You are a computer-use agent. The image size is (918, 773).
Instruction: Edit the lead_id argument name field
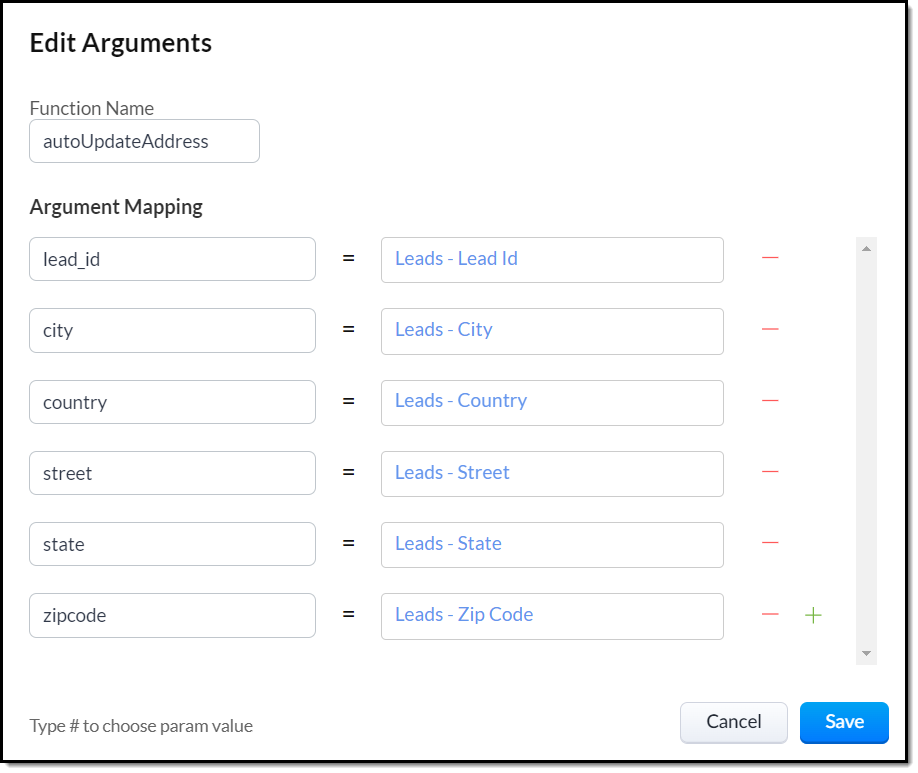click(x=172, y=259)
